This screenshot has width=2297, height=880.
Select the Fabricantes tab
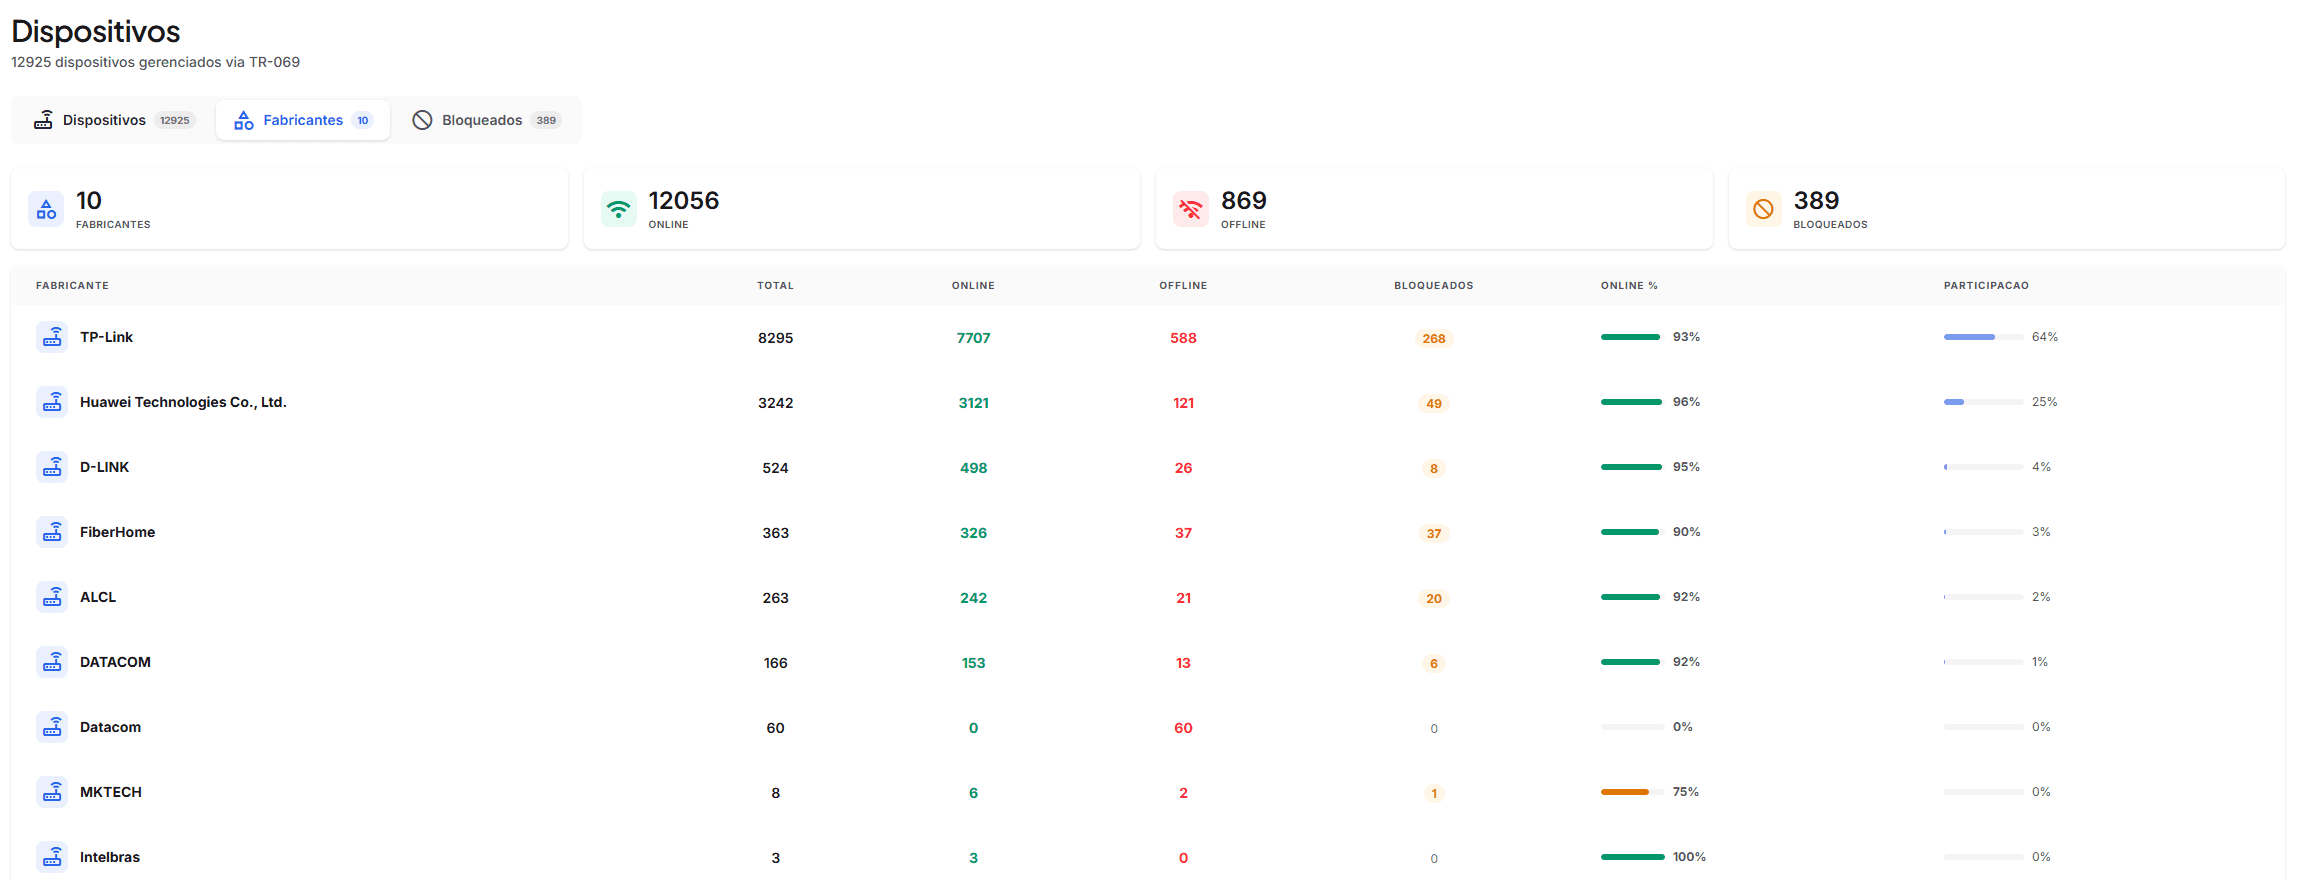pos(303,120)
